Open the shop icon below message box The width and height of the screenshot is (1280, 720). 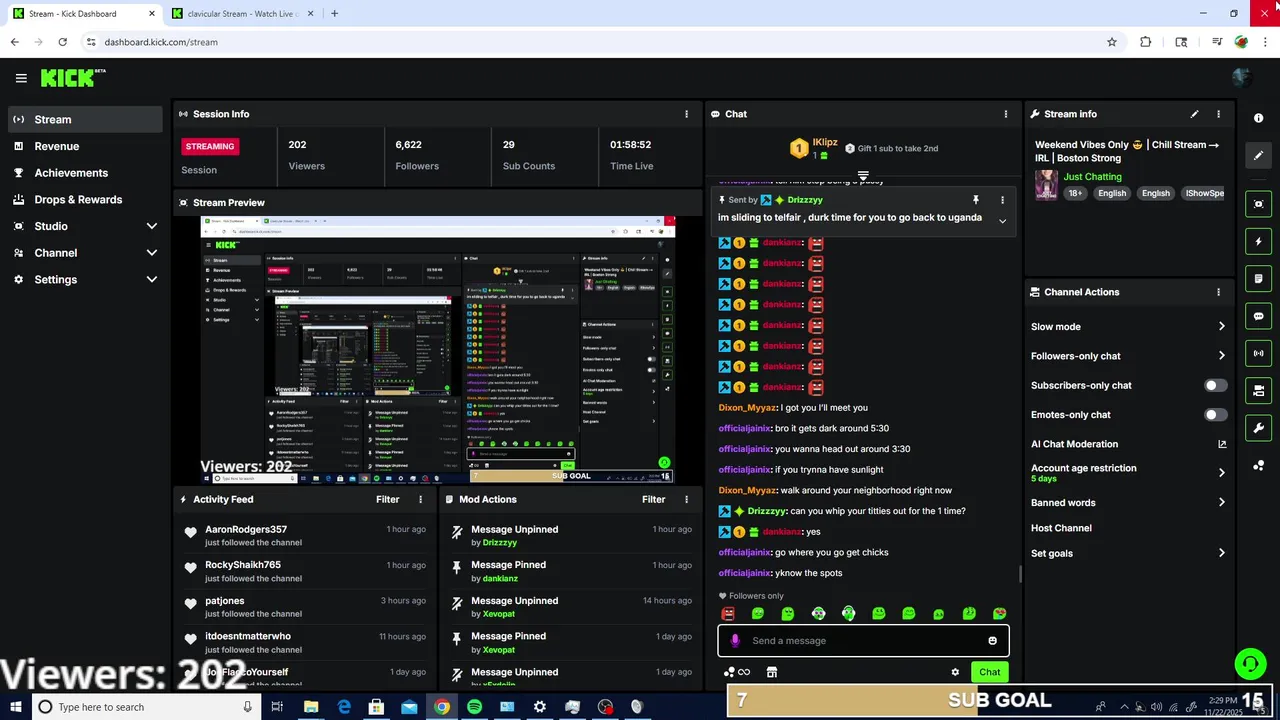[771, 672]
